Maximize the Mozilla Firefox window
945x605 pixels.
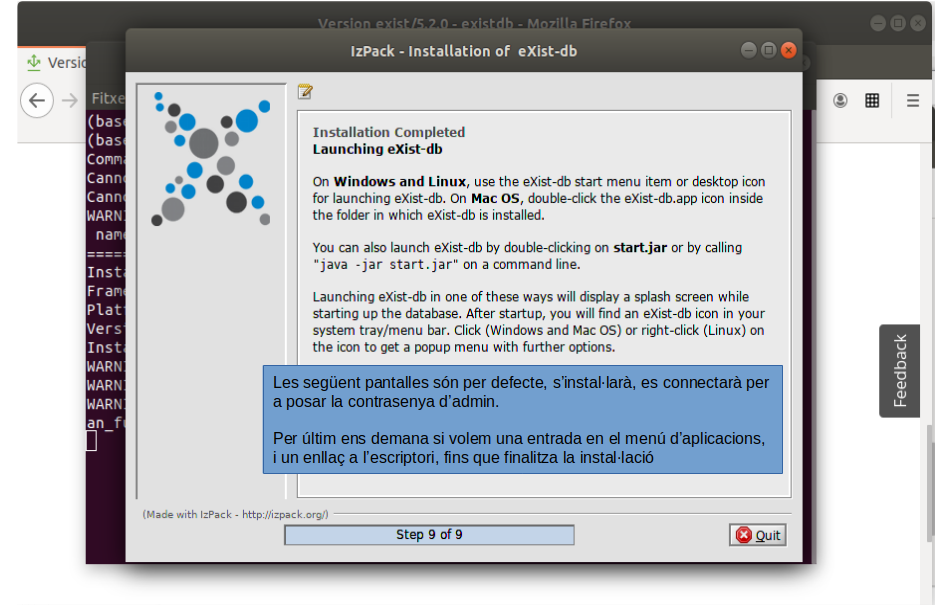coord(898,24)
